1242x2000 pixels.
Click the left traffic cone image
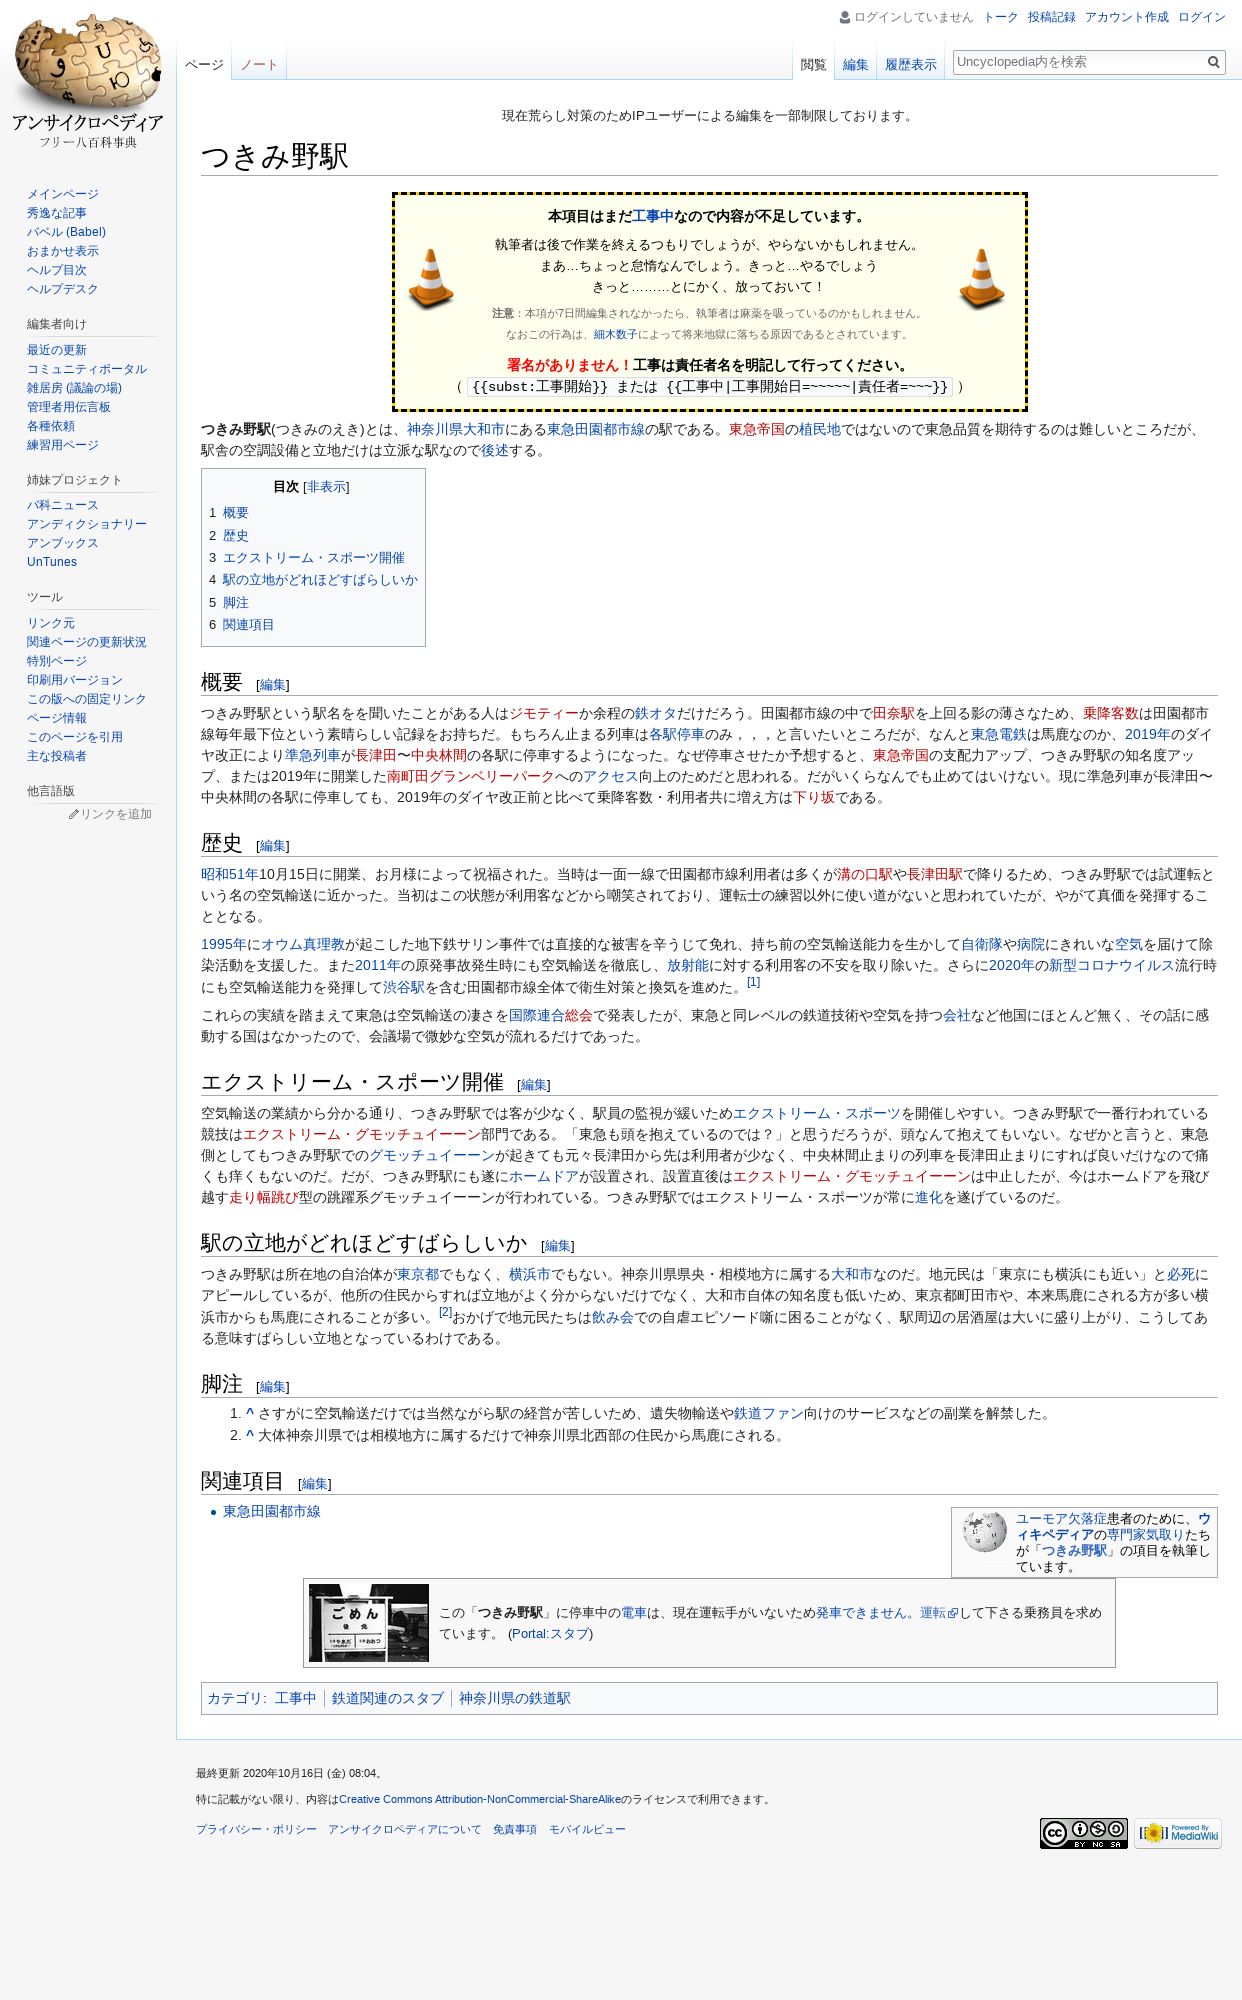(431, 279)
